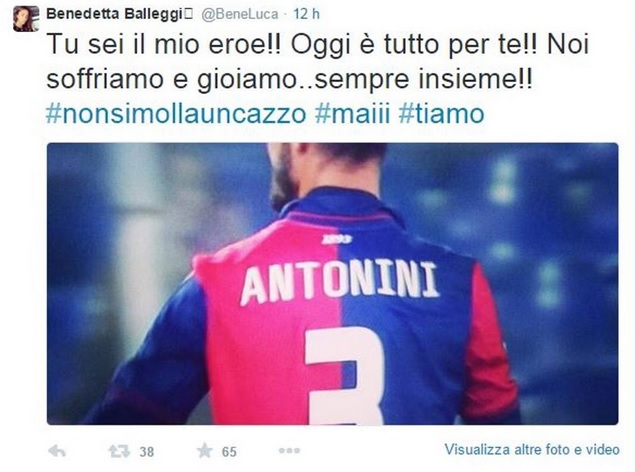
Task: Favorite the tweet with the star icon
Action: click(x=205, y=450)
